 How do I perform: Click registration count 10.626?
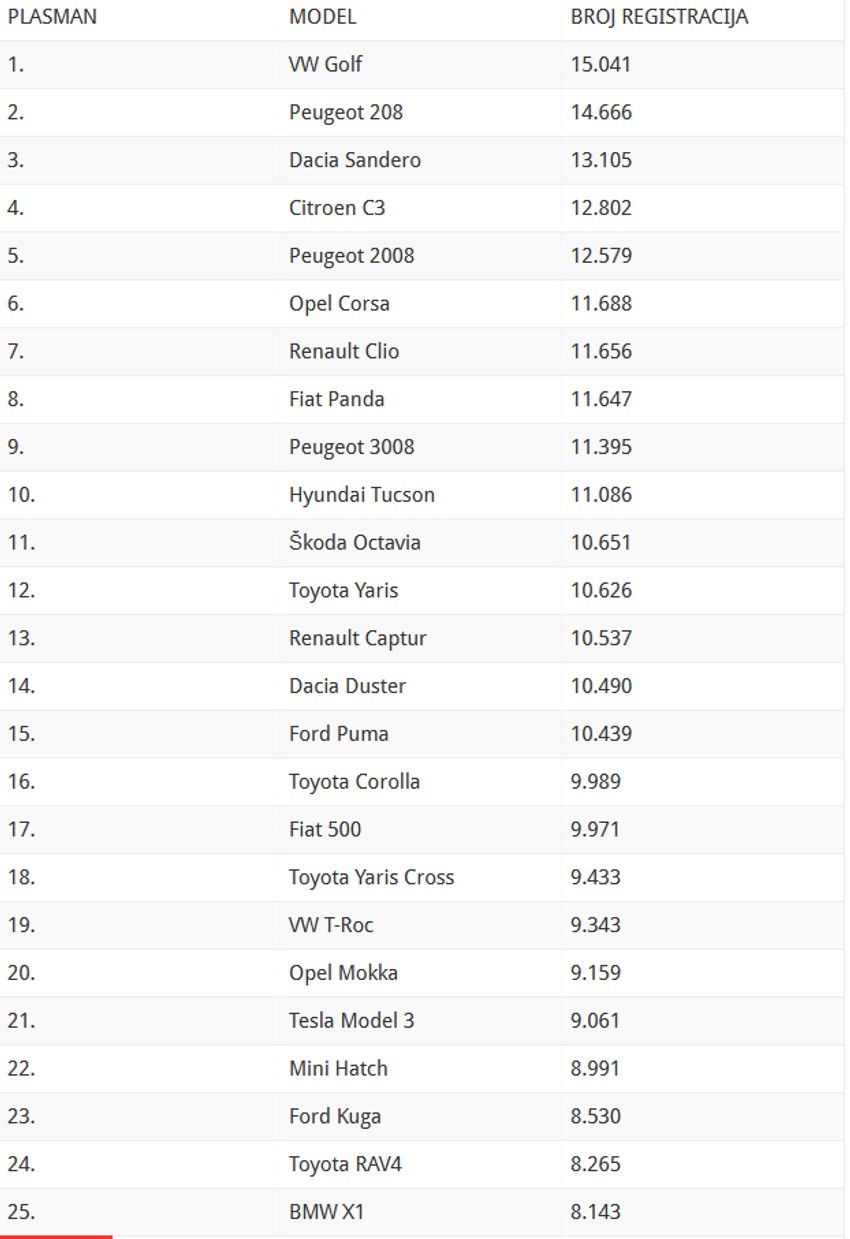tap(601, 590)
